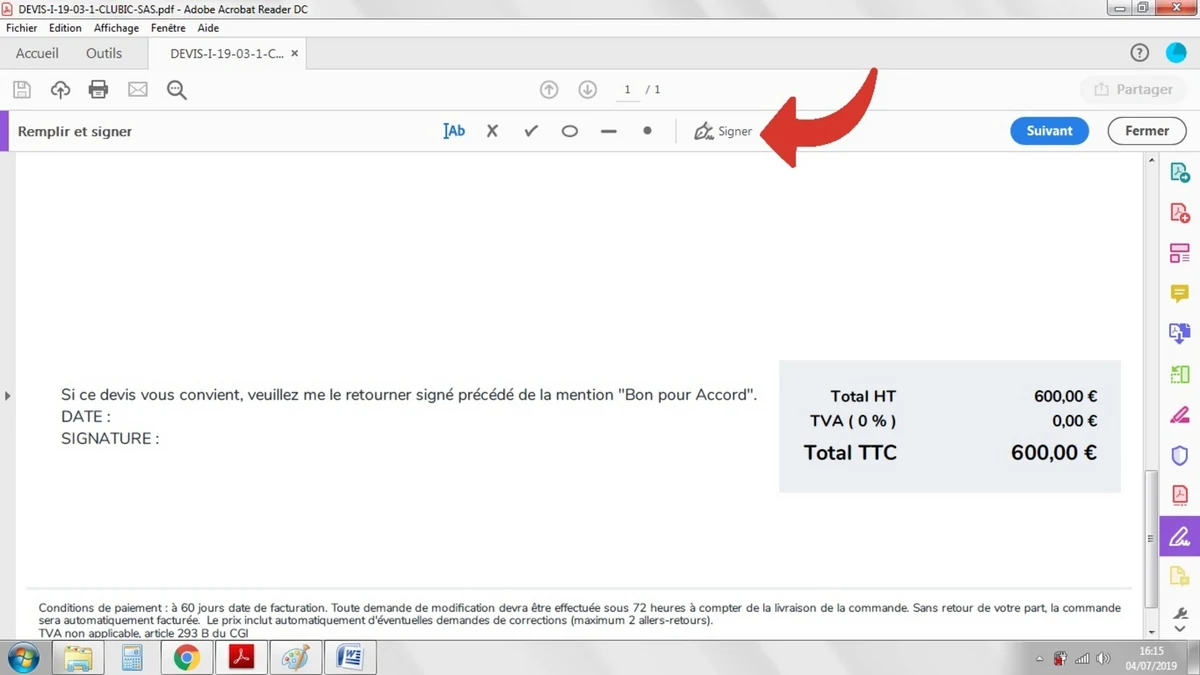Click the Fermer button

1146,130
